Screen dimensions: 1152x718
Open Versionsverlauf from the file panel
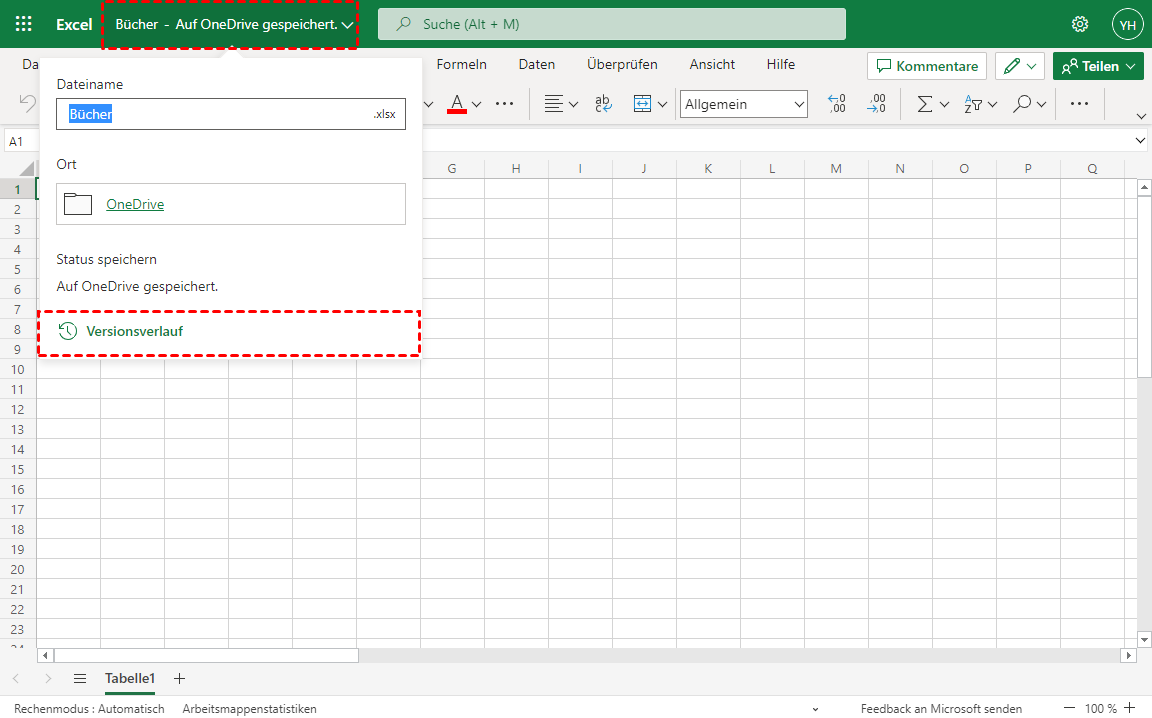point(134,331)
